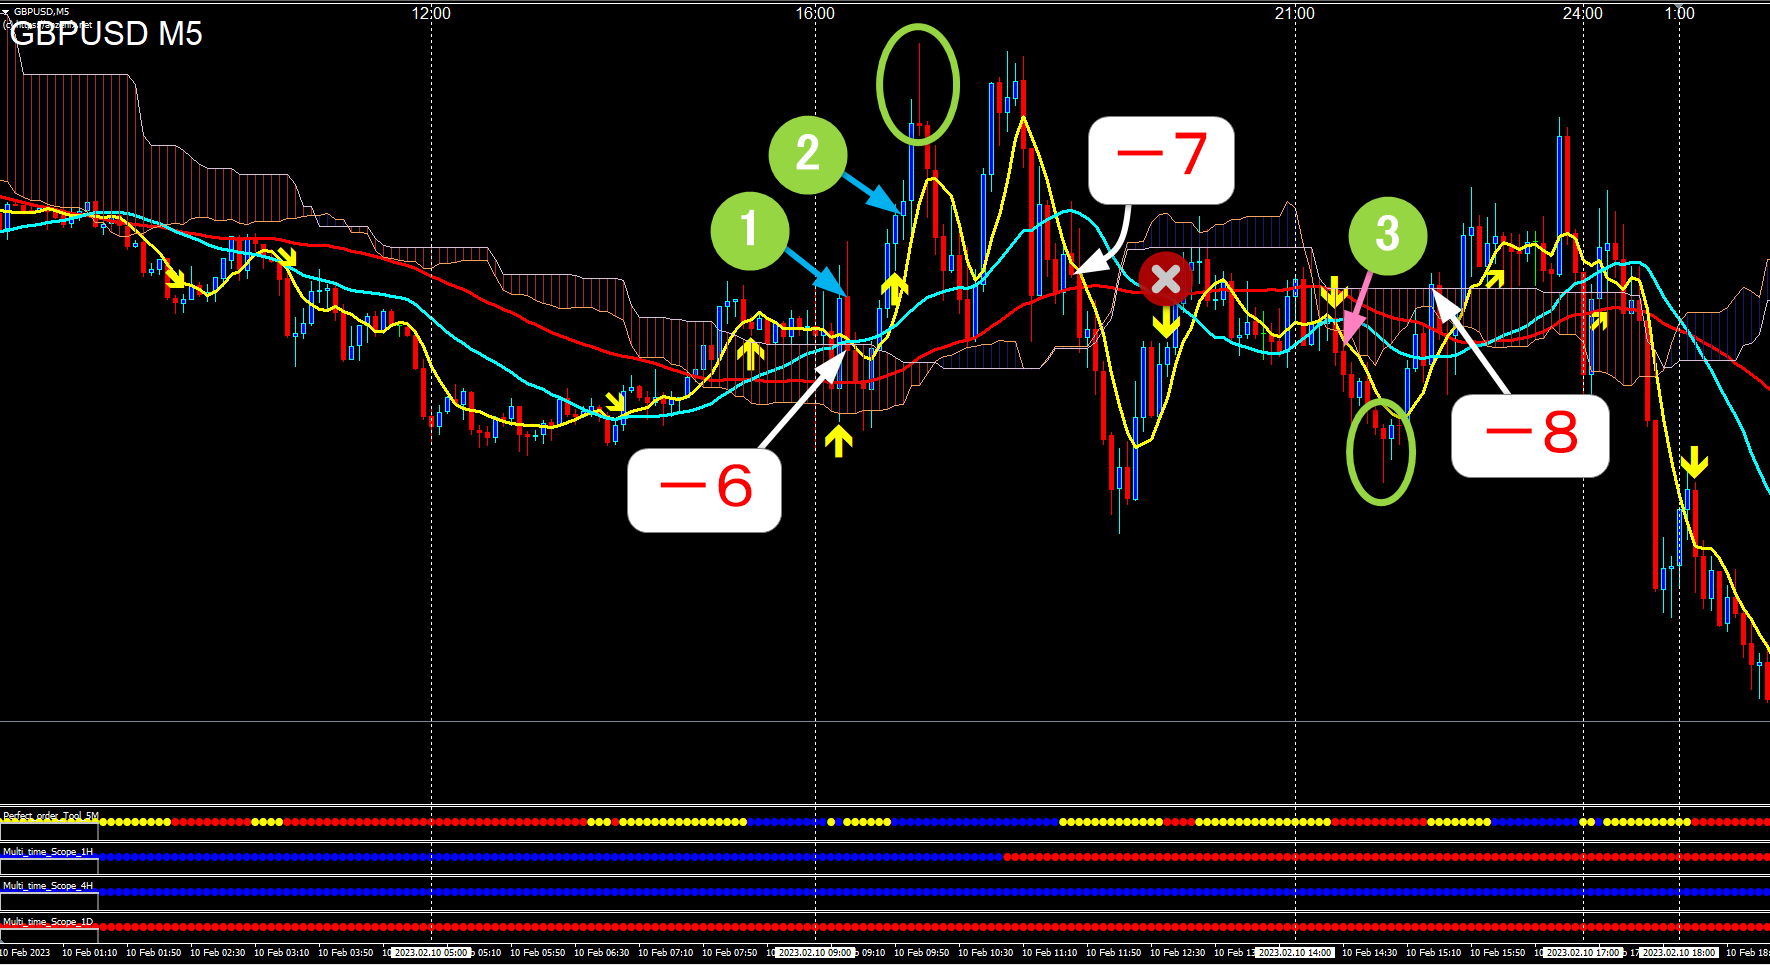The image size is (1770, 966).
Task: Select the Perfect_order_Tool_5M indicator label
Action: pyautogui.click(x=51, y=816)
